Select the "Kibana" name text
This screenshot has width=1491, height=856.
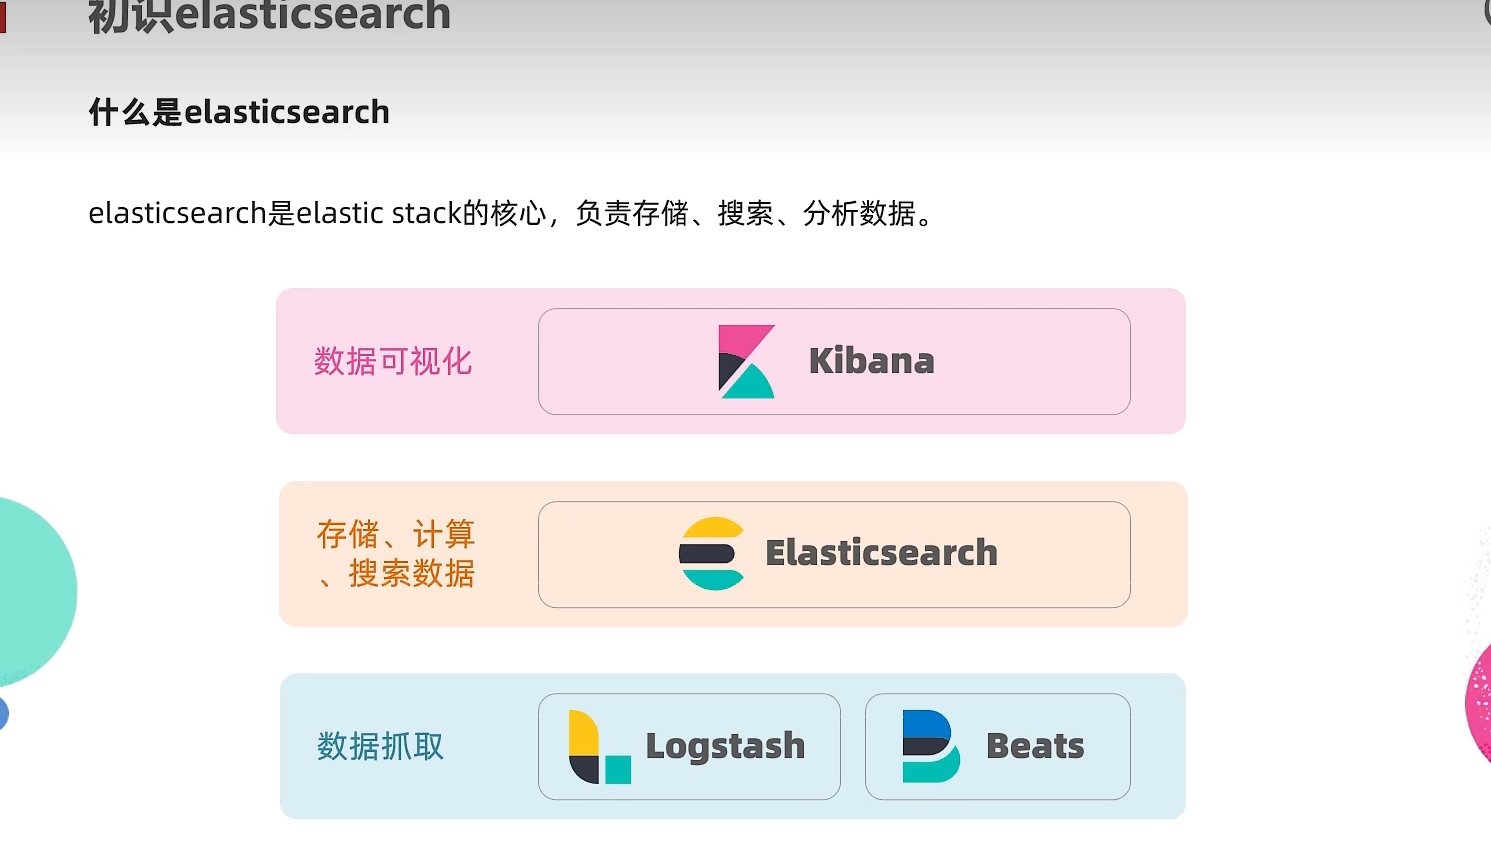pyautogui.click(x=871, y=361)
